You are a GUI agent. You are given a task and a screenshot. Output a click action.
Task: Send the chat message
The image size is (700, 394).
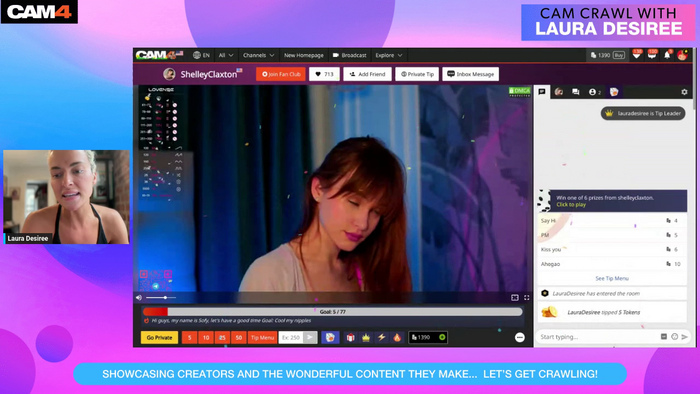click(685, 336)
